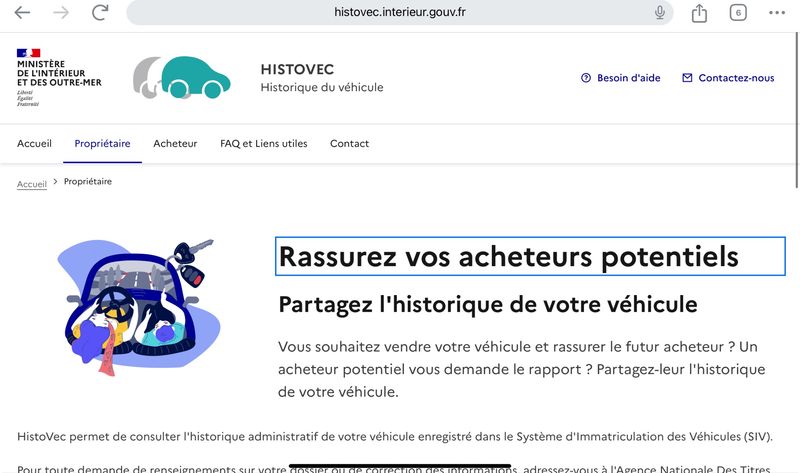Select the histovec.interieur.gouv.fr address bar
Viewport: 800px width, 473px height.
[x=399, y=12]
